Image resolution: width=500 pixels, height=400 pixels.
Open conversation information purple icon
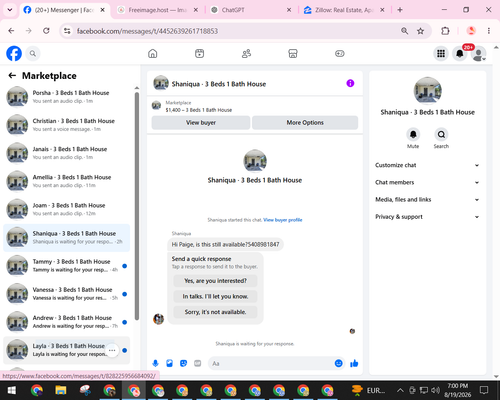(x=350, y=83)
